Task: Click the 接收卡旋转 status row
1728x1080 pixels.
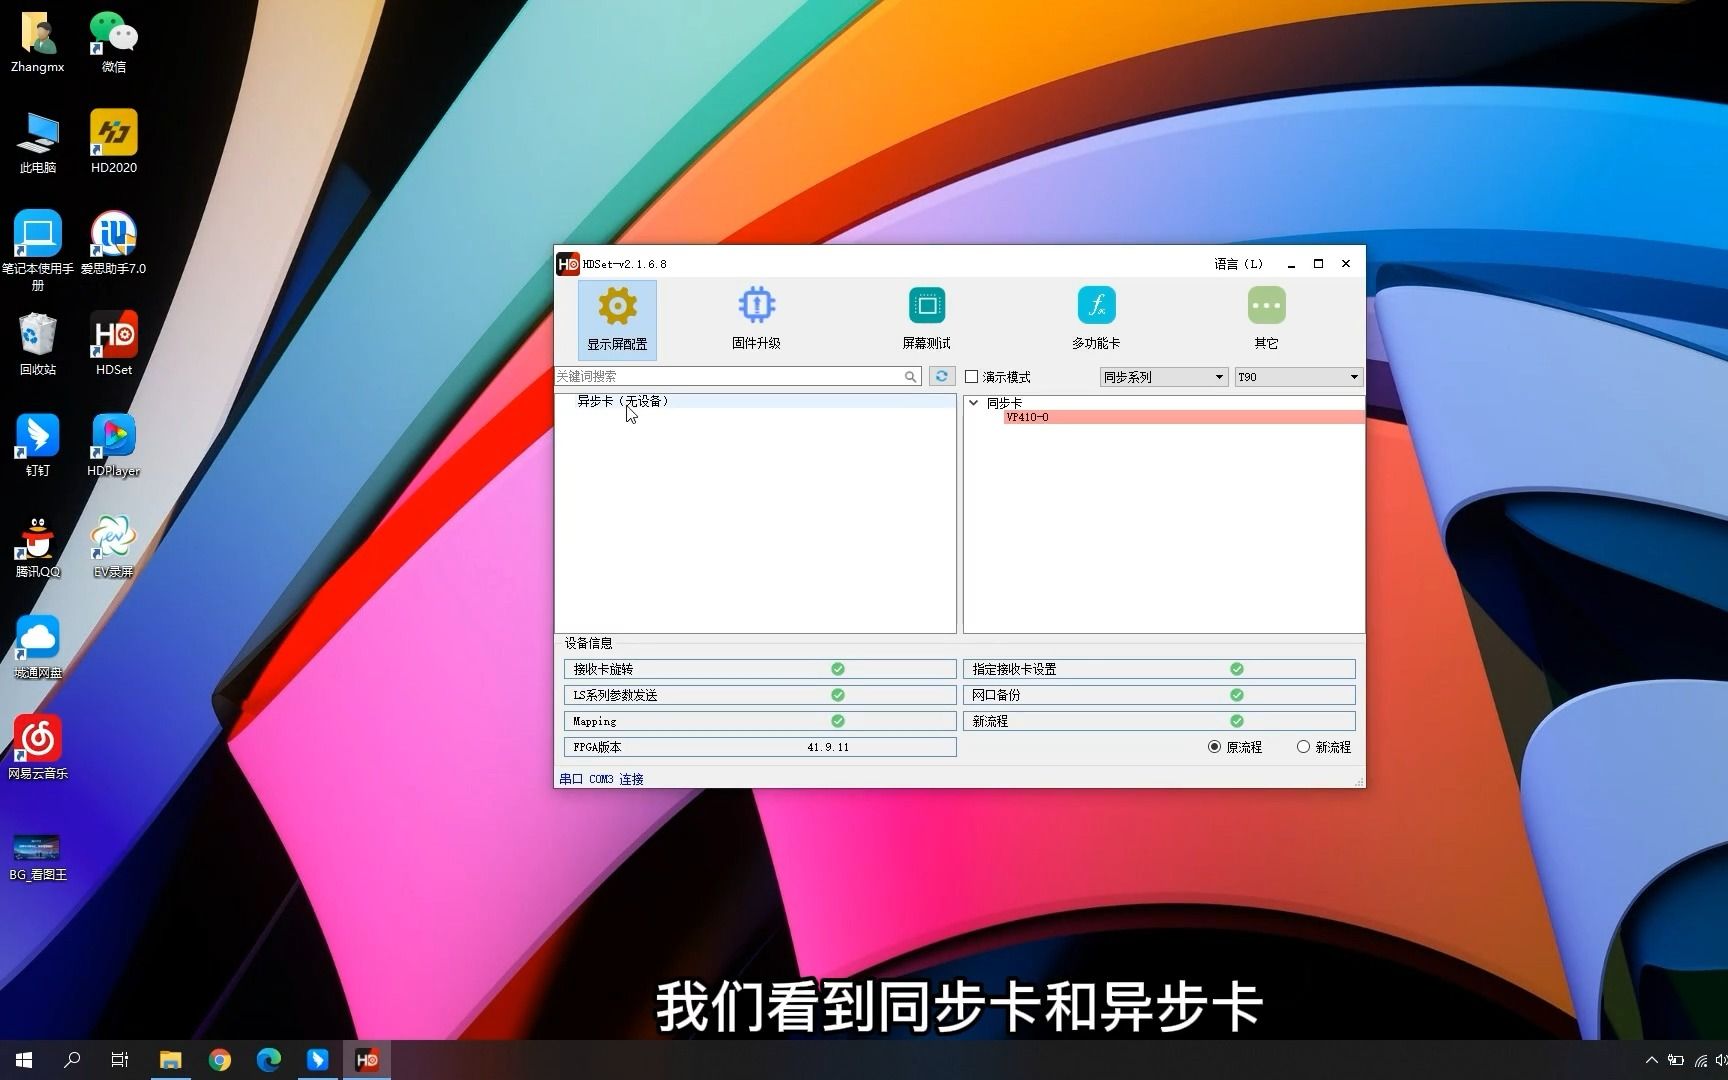Action: pos(760,669)
